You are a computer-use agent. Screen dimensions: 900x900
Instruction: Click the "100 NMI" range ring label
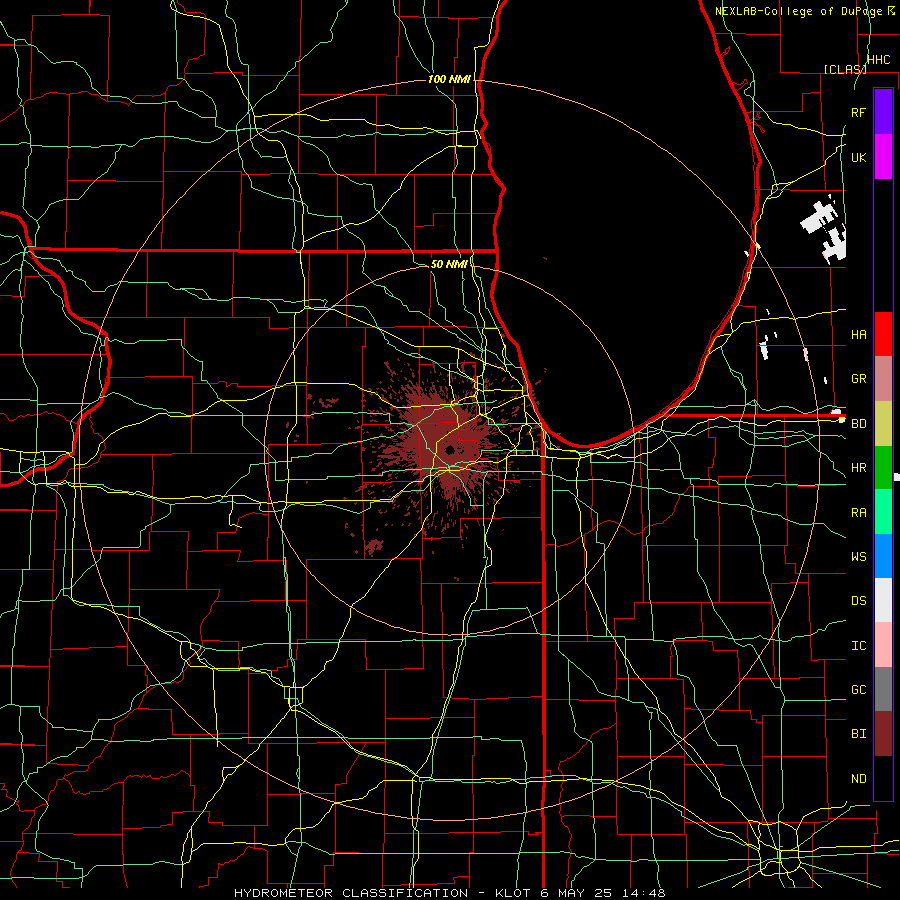pos(449,79)
